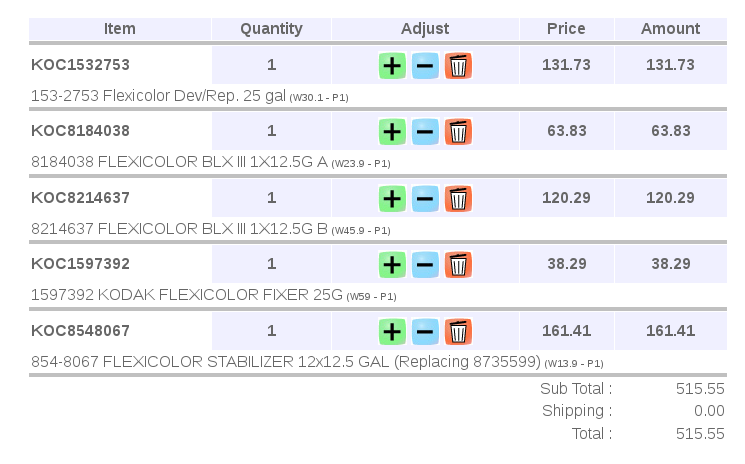This screenshot has width=745, height=464.
Task: Add one more Stabilizer KOC8548067
Action: 392,331
